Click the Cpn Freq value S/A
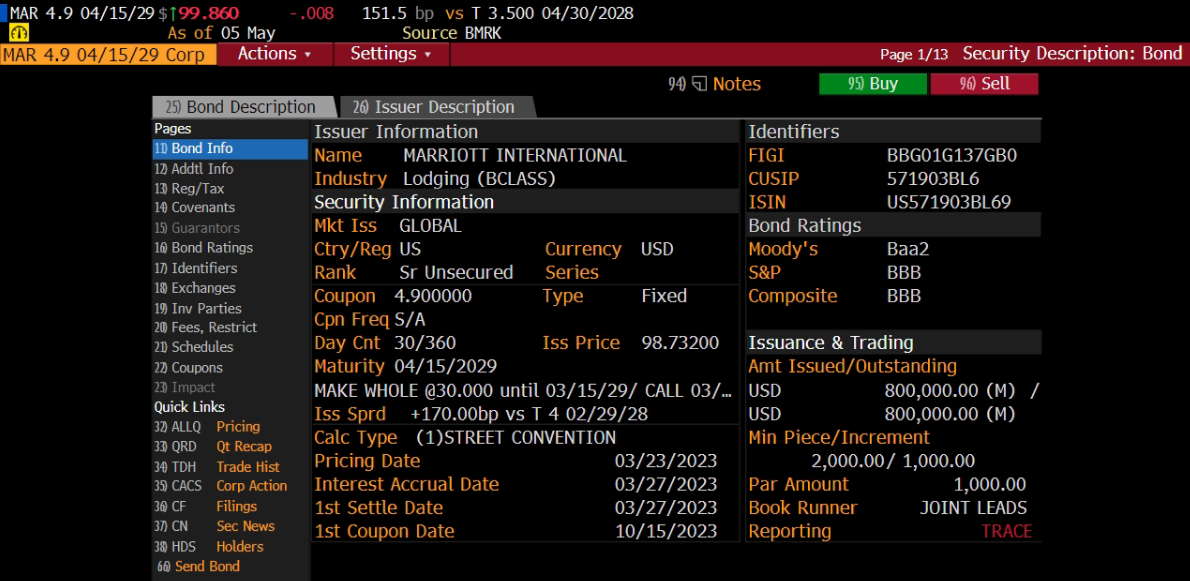 pos(410,319)
